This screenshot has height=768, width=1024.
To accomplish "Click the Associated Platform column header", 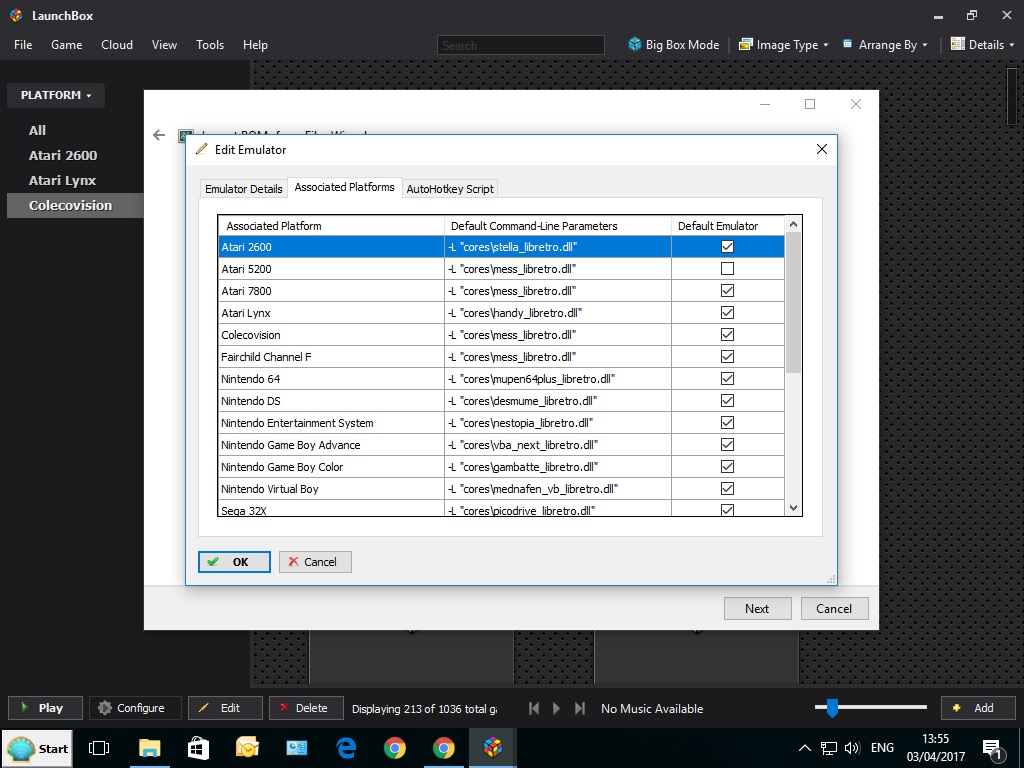I will click(x=331, y=226).
